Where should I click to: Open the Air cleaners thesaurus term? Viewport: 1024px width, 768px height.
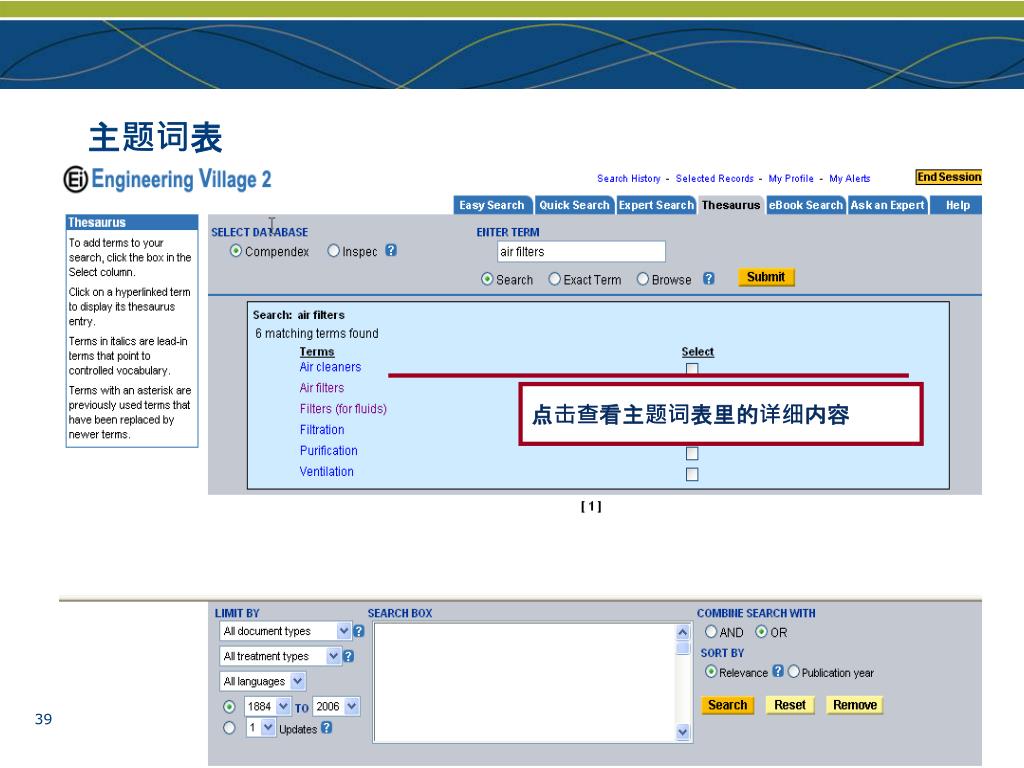(330, 367)
